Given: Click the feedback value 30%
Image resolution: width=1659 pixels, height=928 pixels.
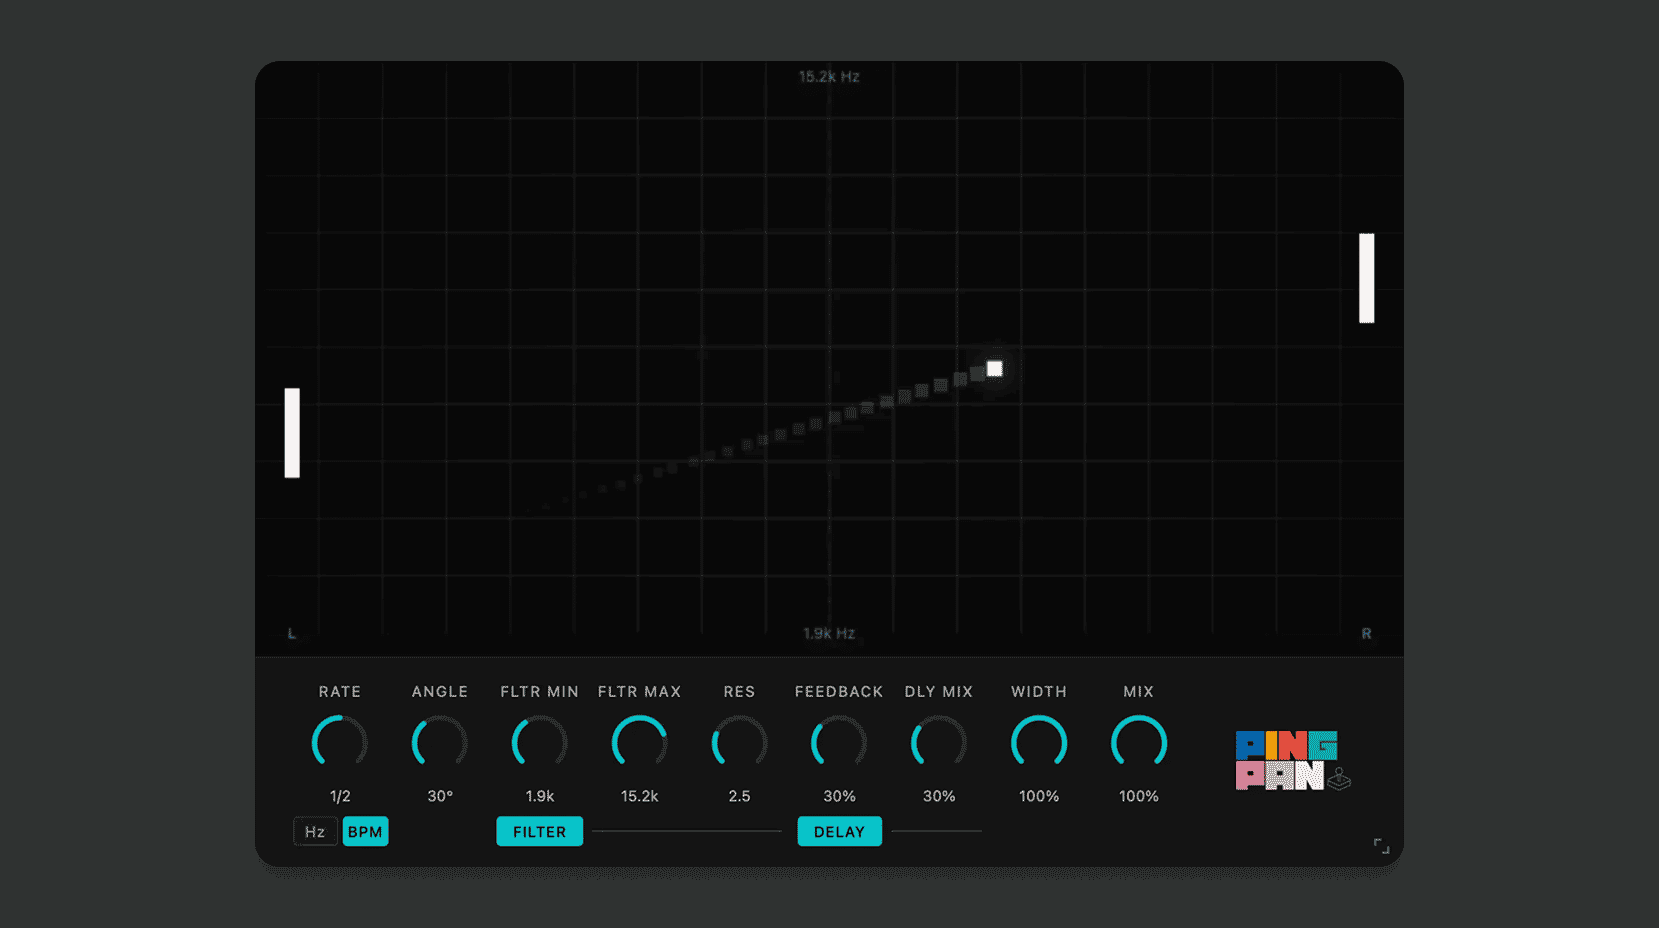Looking at the screenshot, I should [x=839, y=796].
